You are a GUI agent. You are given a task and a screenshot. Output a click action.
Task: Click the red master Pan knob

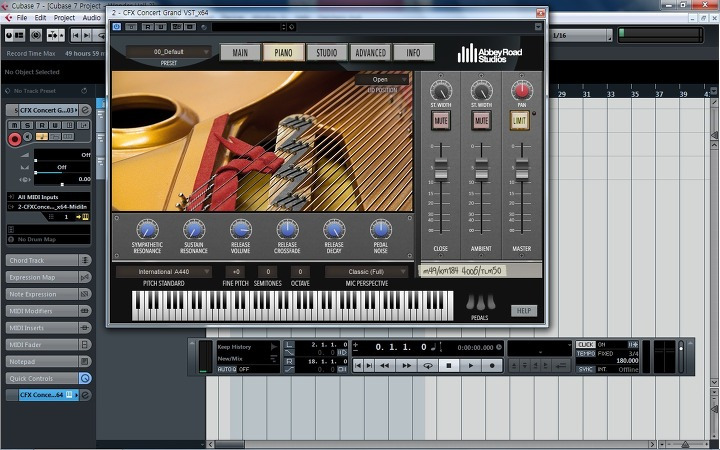coord(522,90)
